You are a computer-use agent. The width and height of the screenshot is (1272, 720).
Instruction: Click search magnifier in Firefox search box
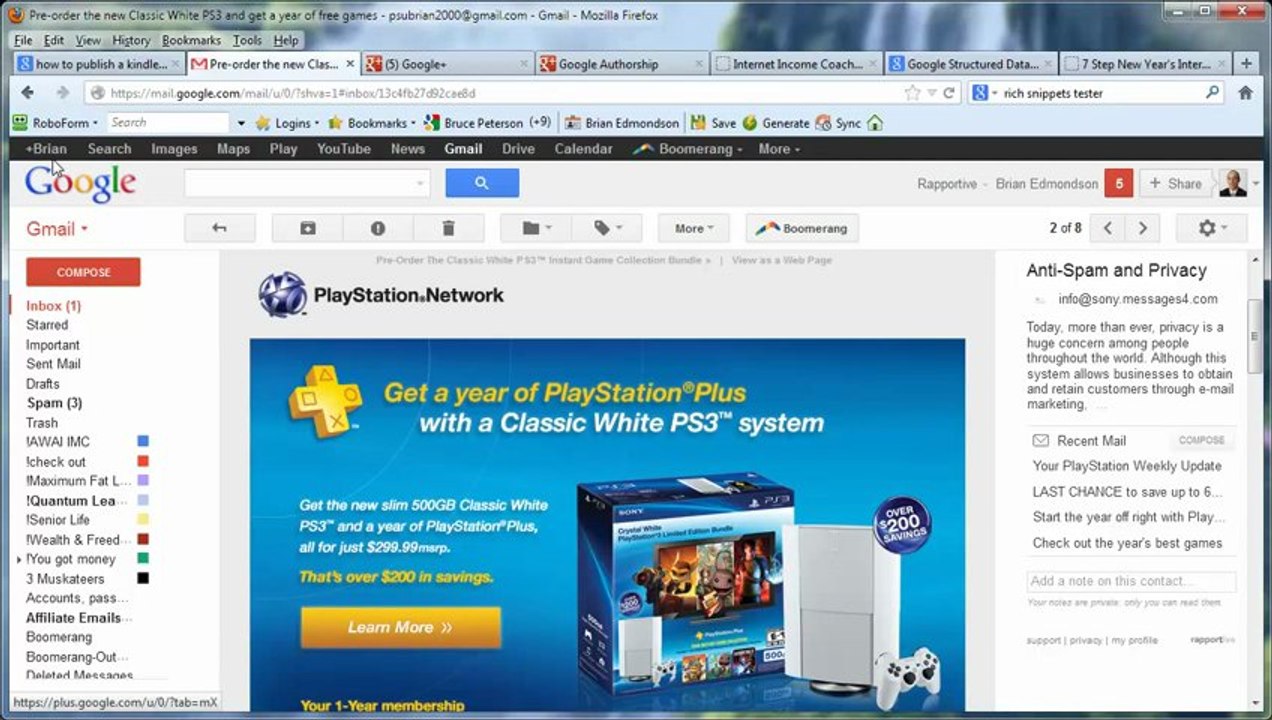1212,93
